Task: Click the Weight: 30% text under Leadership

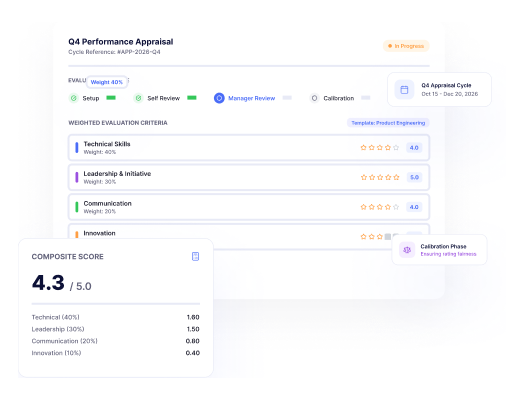Action: (100, 182)
